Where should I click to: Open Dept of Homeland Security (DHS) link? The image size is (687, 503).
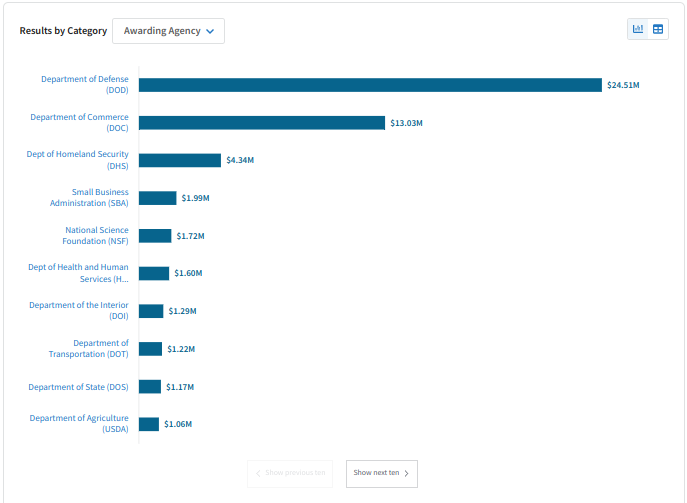coord(78,160)
